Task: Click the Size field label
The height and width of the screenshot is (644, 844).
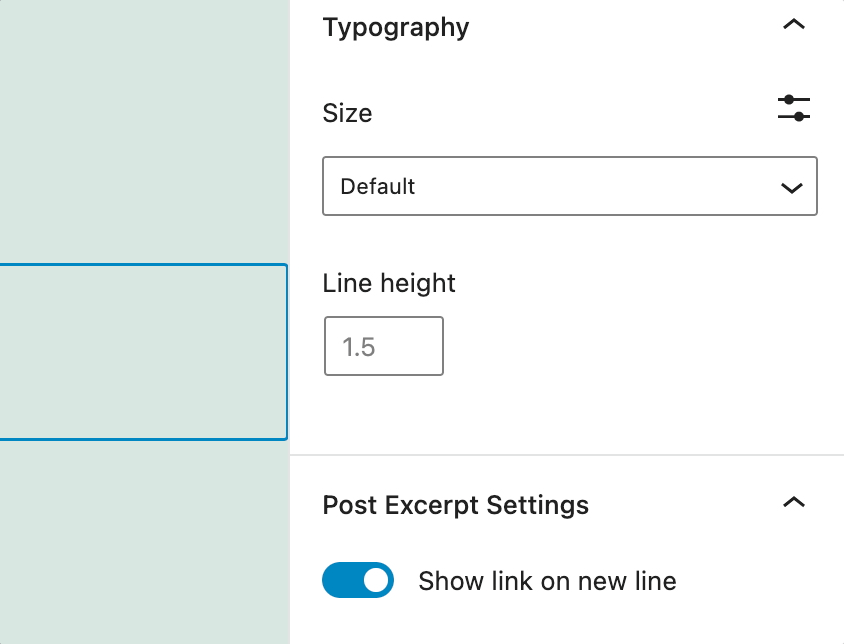Action: [x=346, y=113]
